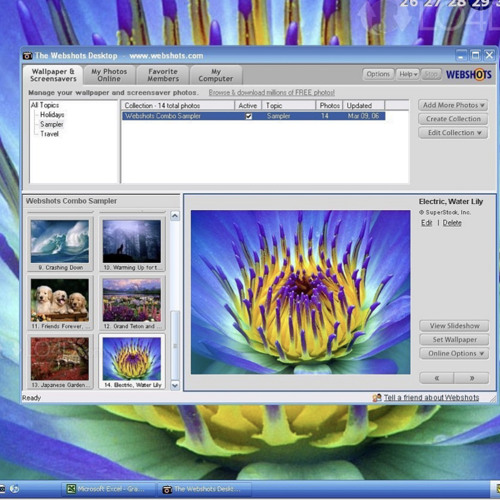Click the scroll up arrow in thumbnail list
The image size is (500, 500).
pos(175,216)
